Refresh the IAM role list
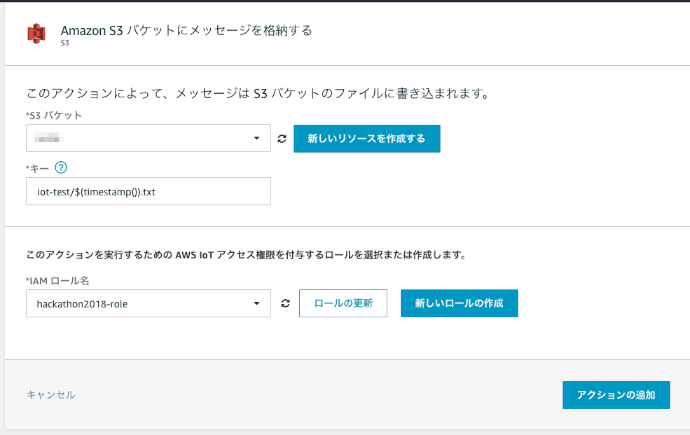The height and width of the screenshot is (435, 690). coord(286,303)
